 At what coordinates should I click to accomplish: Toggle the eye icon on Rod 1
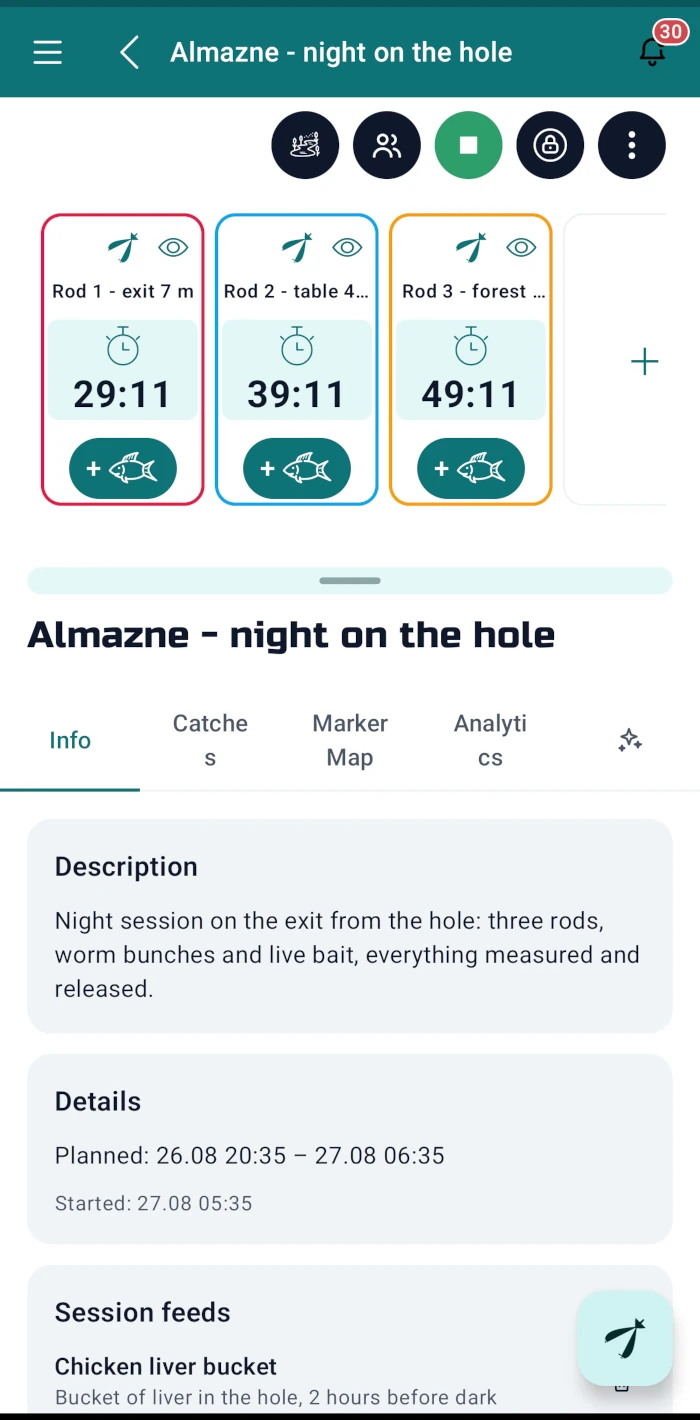(x=173, y=248)
